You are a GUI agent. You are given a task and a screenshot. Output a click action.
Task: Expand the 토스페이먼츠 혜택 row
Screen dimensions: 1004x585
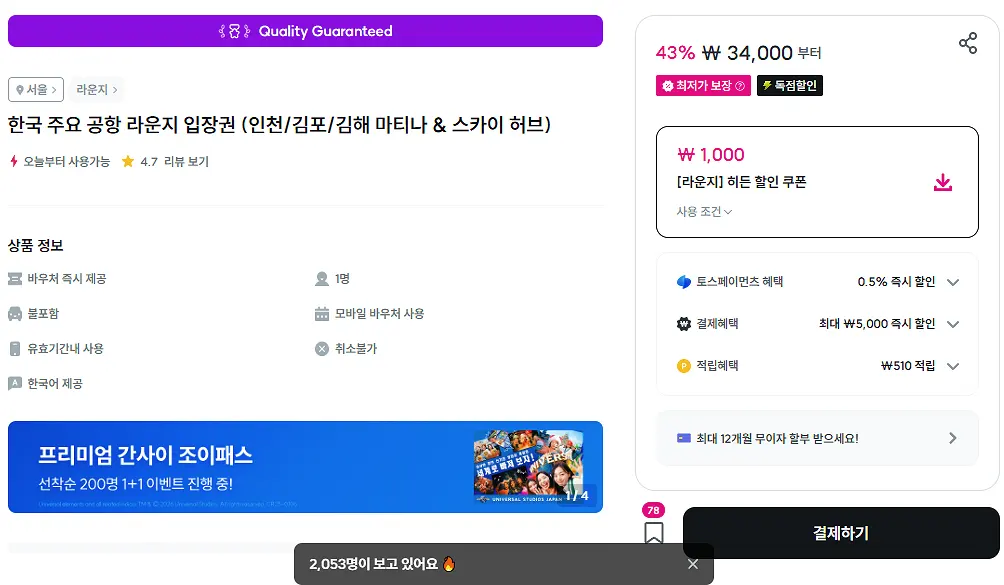[x=817, y=282]
